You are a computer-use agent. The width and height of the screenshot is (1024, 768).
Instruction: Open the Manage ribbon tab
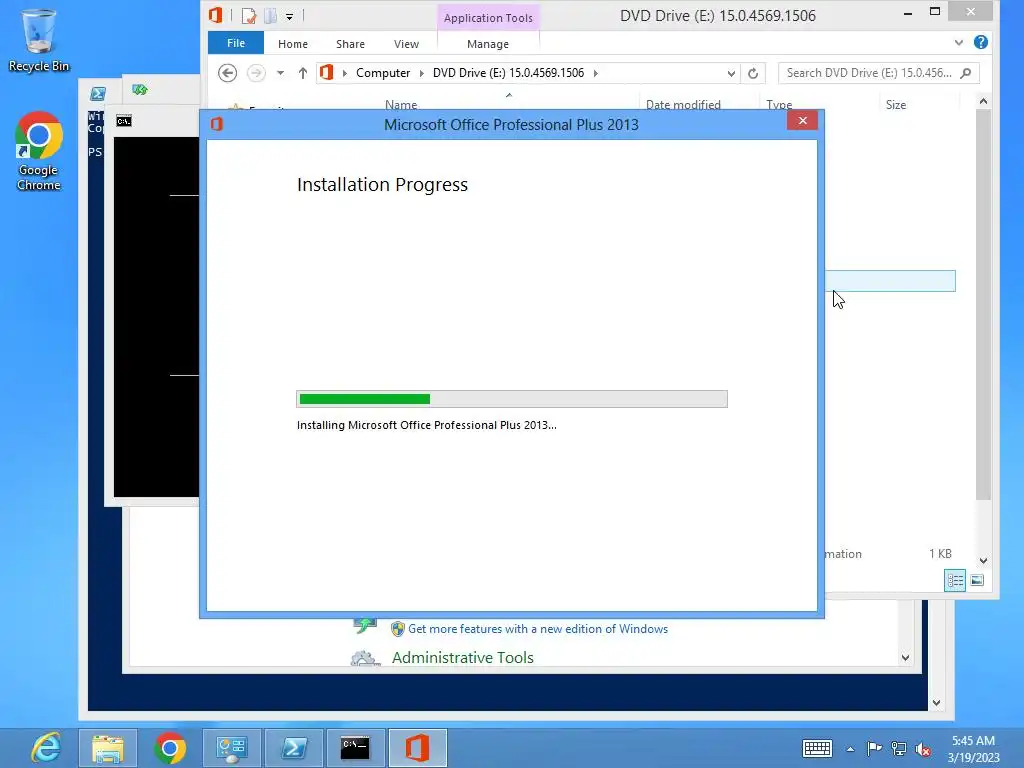click(488, 44)
